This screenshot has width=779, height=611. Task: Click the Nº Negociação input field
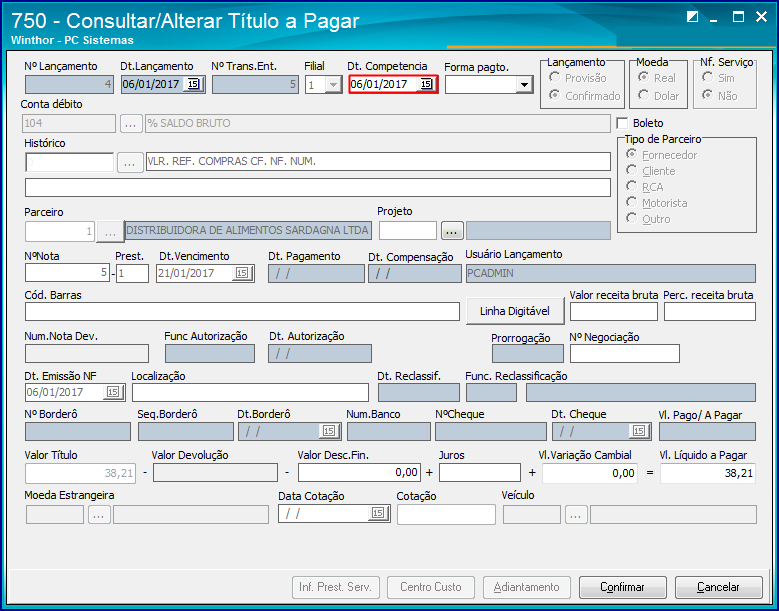pos(624,354)
